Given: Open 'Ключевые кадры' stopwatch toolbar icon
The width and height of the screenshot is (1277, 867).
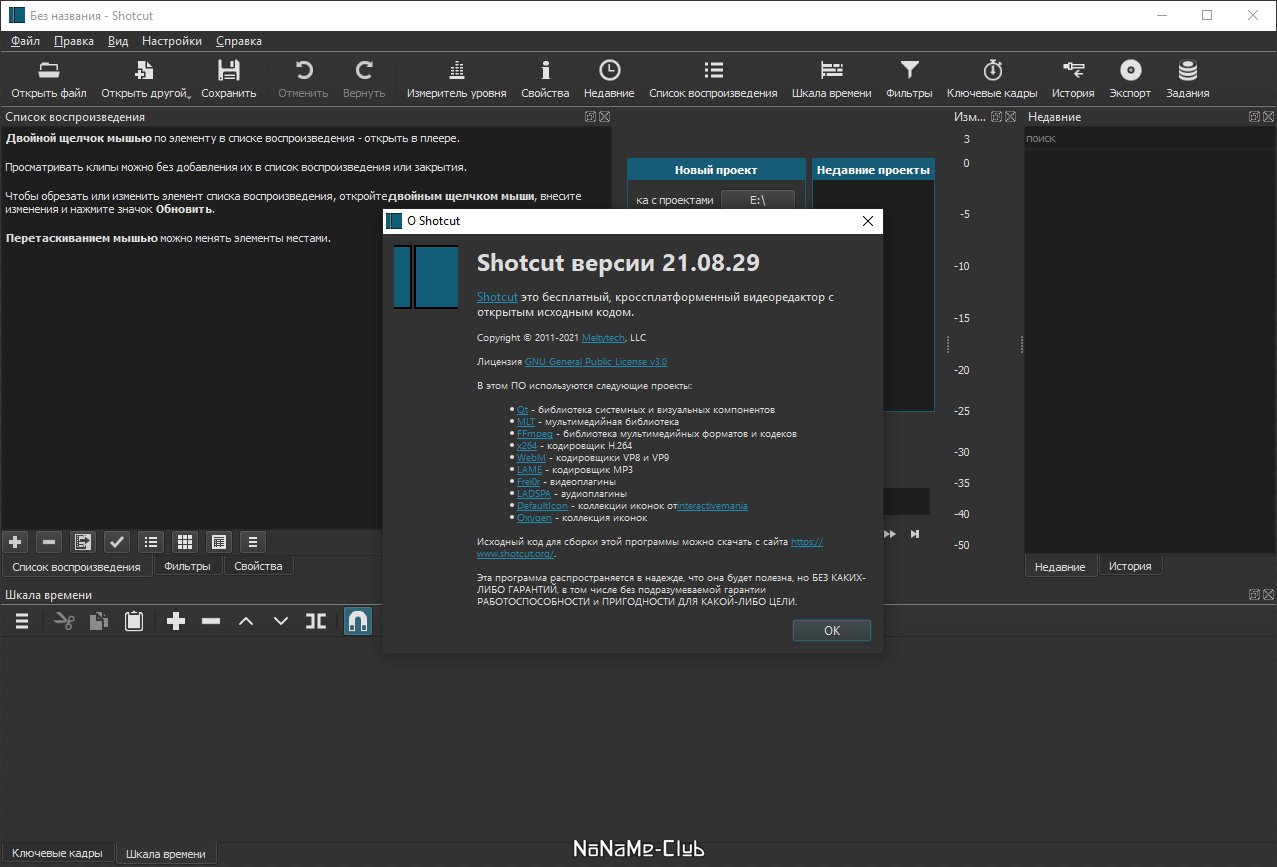Looking at the screenshot, I should (992, 80).
